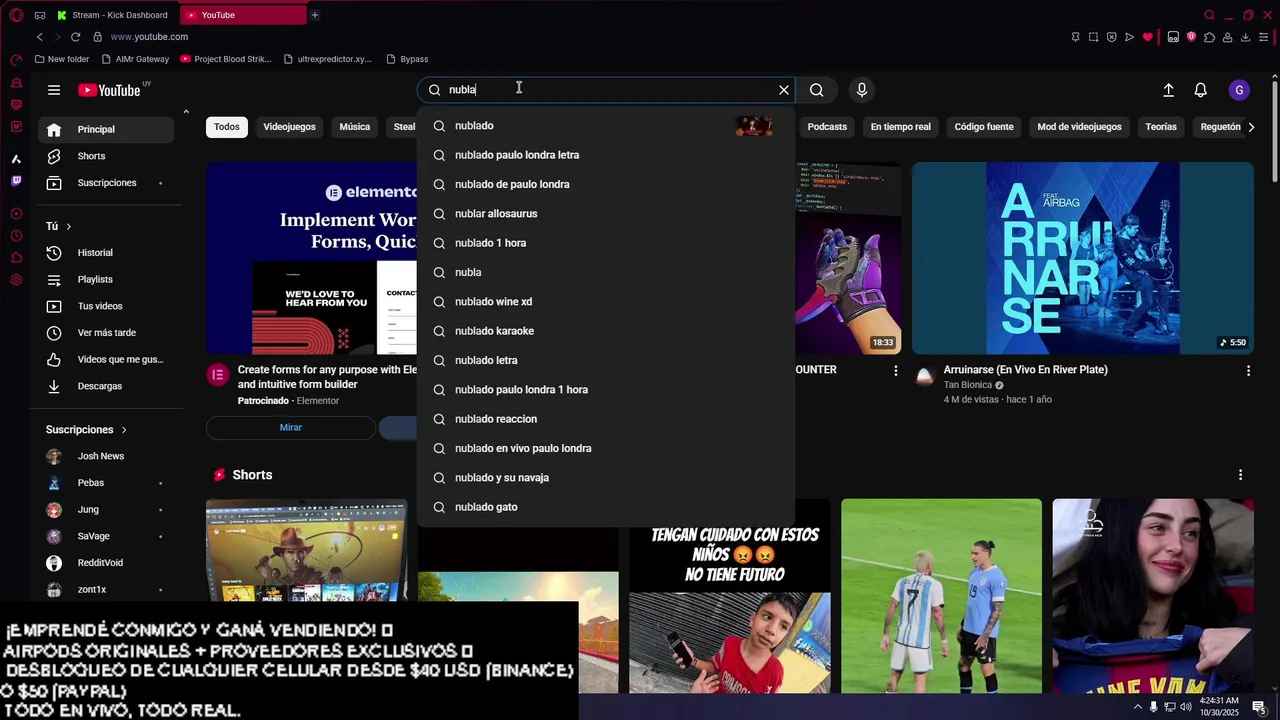This screenshot has width=1280, height=720.
Task: Choose suggestion 'nublado 1 hora'
Action: click(605, 243)
